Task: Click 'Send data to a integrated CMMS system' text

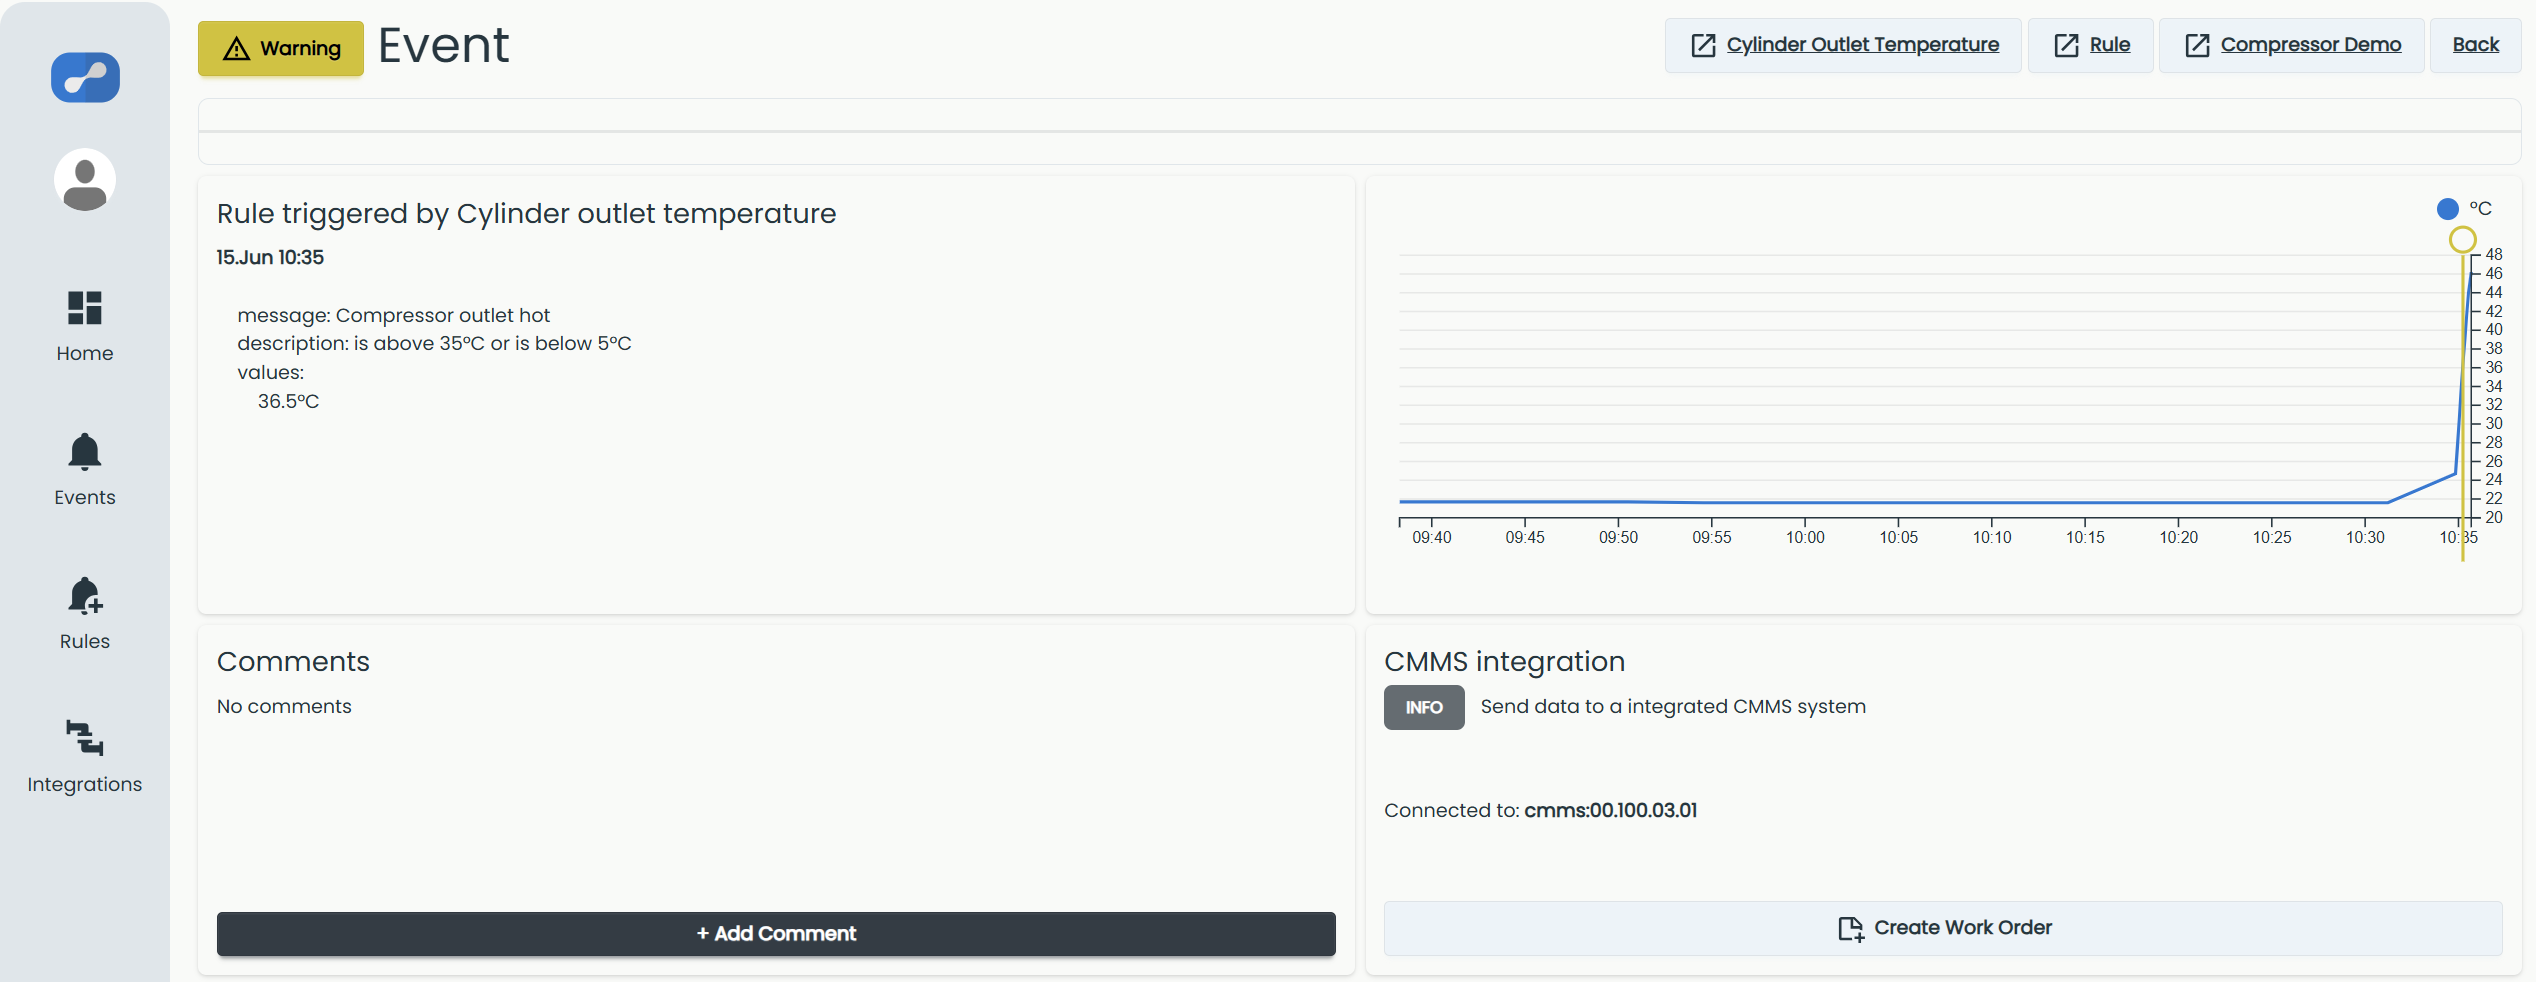Action: click(1673, 707)
